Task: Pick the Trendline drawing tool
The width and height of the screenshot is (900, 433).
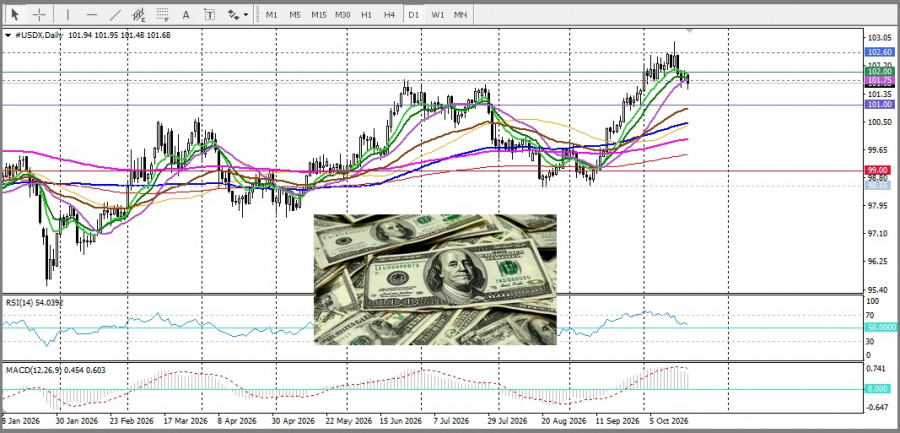Action: (115, 15)
